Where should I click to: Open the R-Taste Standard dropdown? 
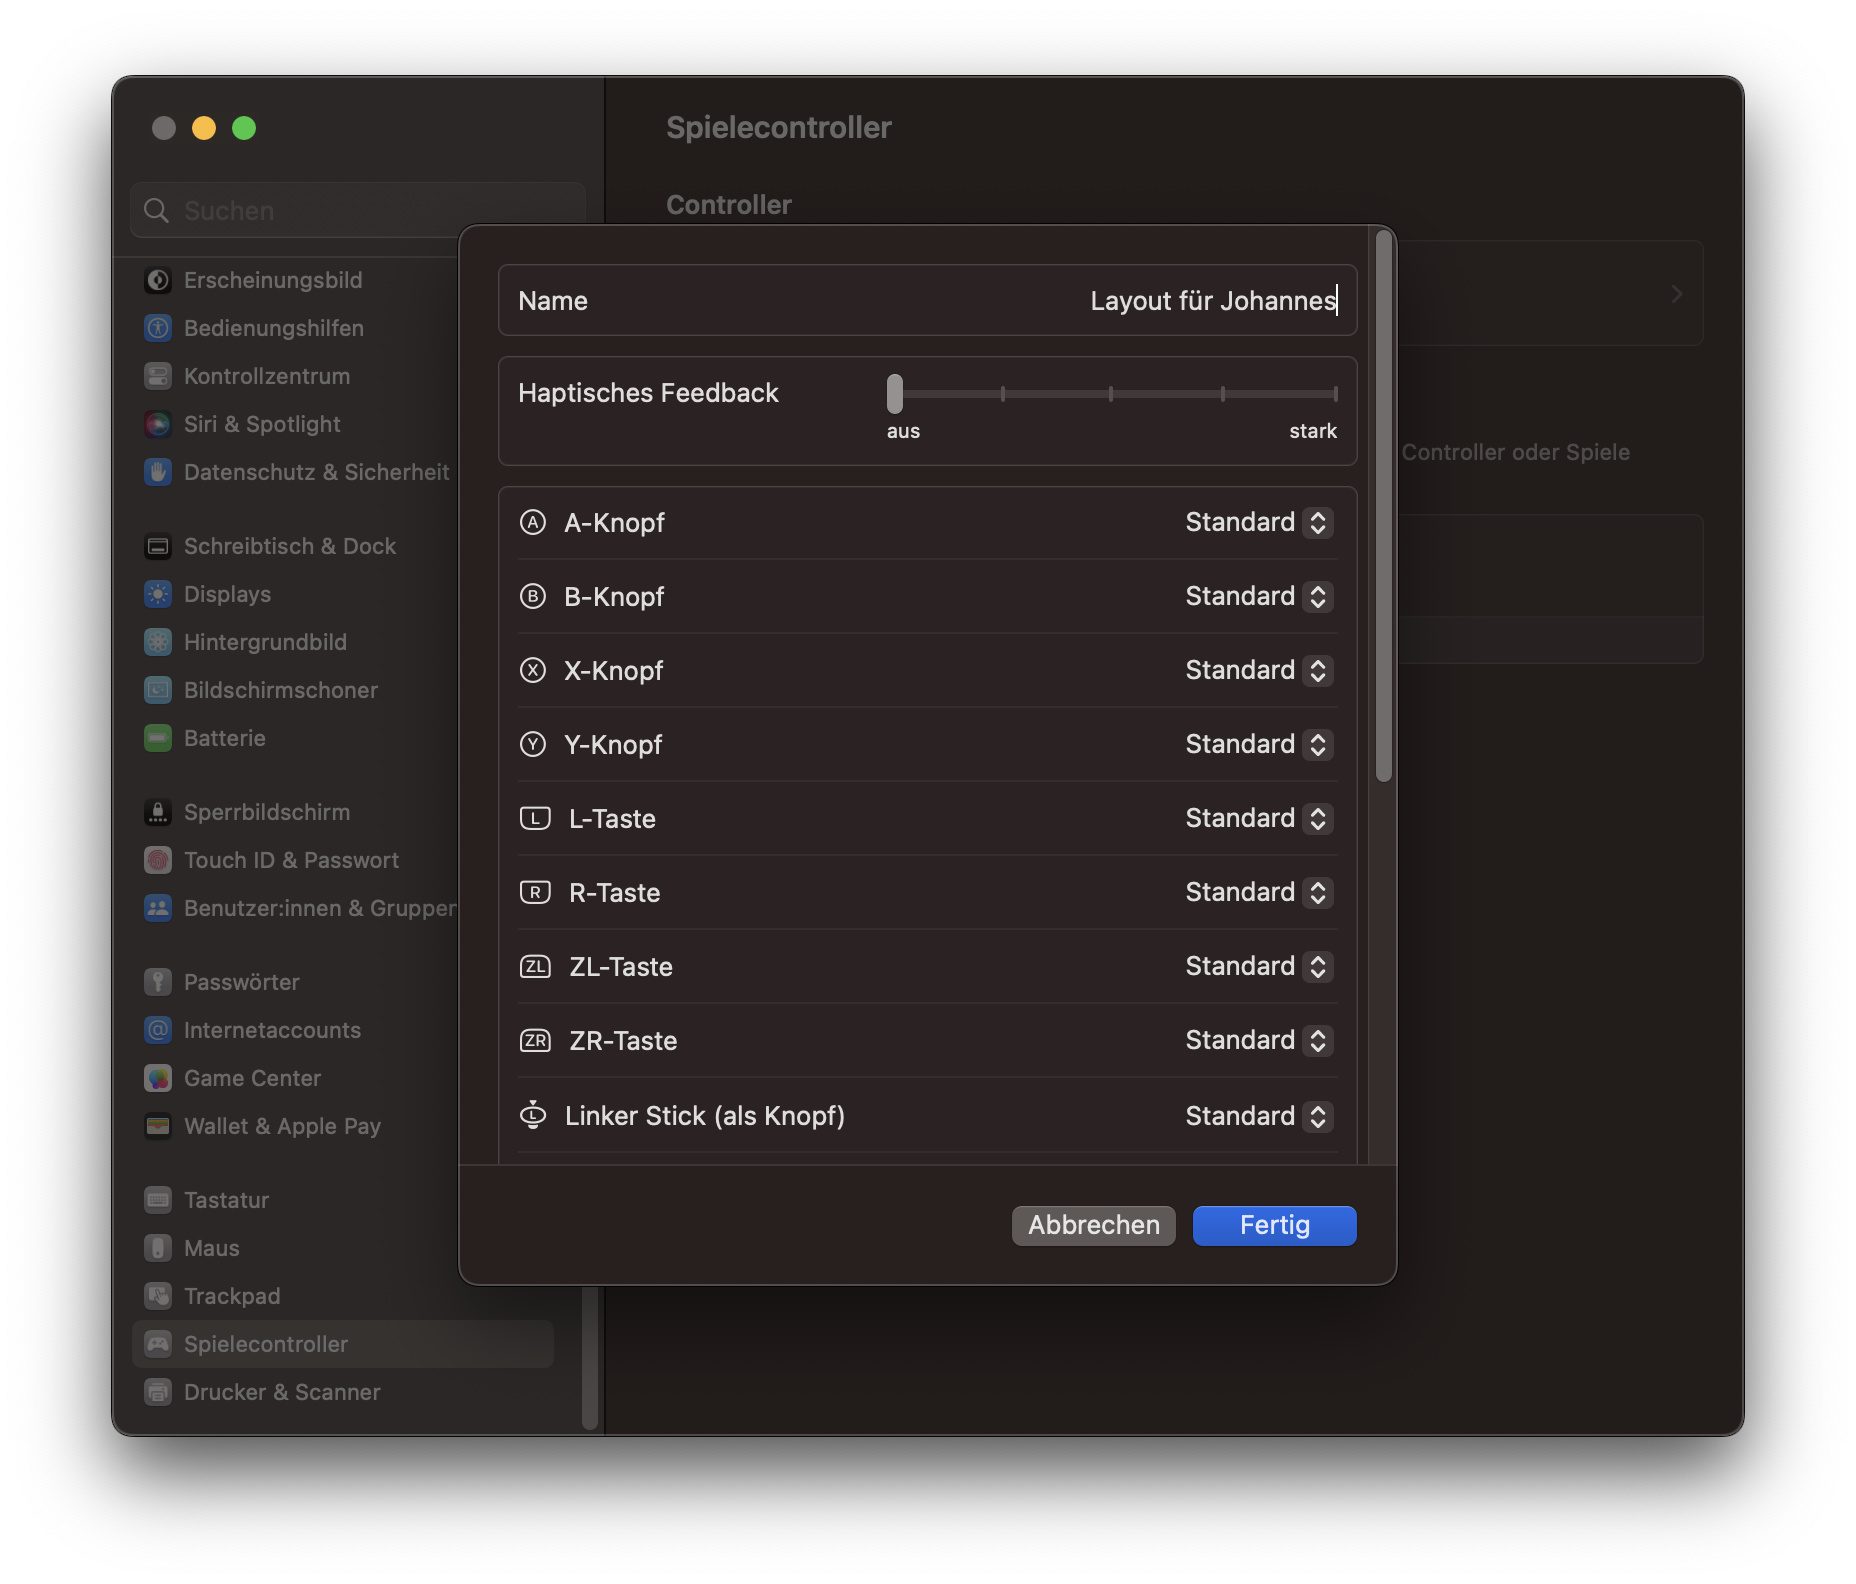click(1259, 892)
